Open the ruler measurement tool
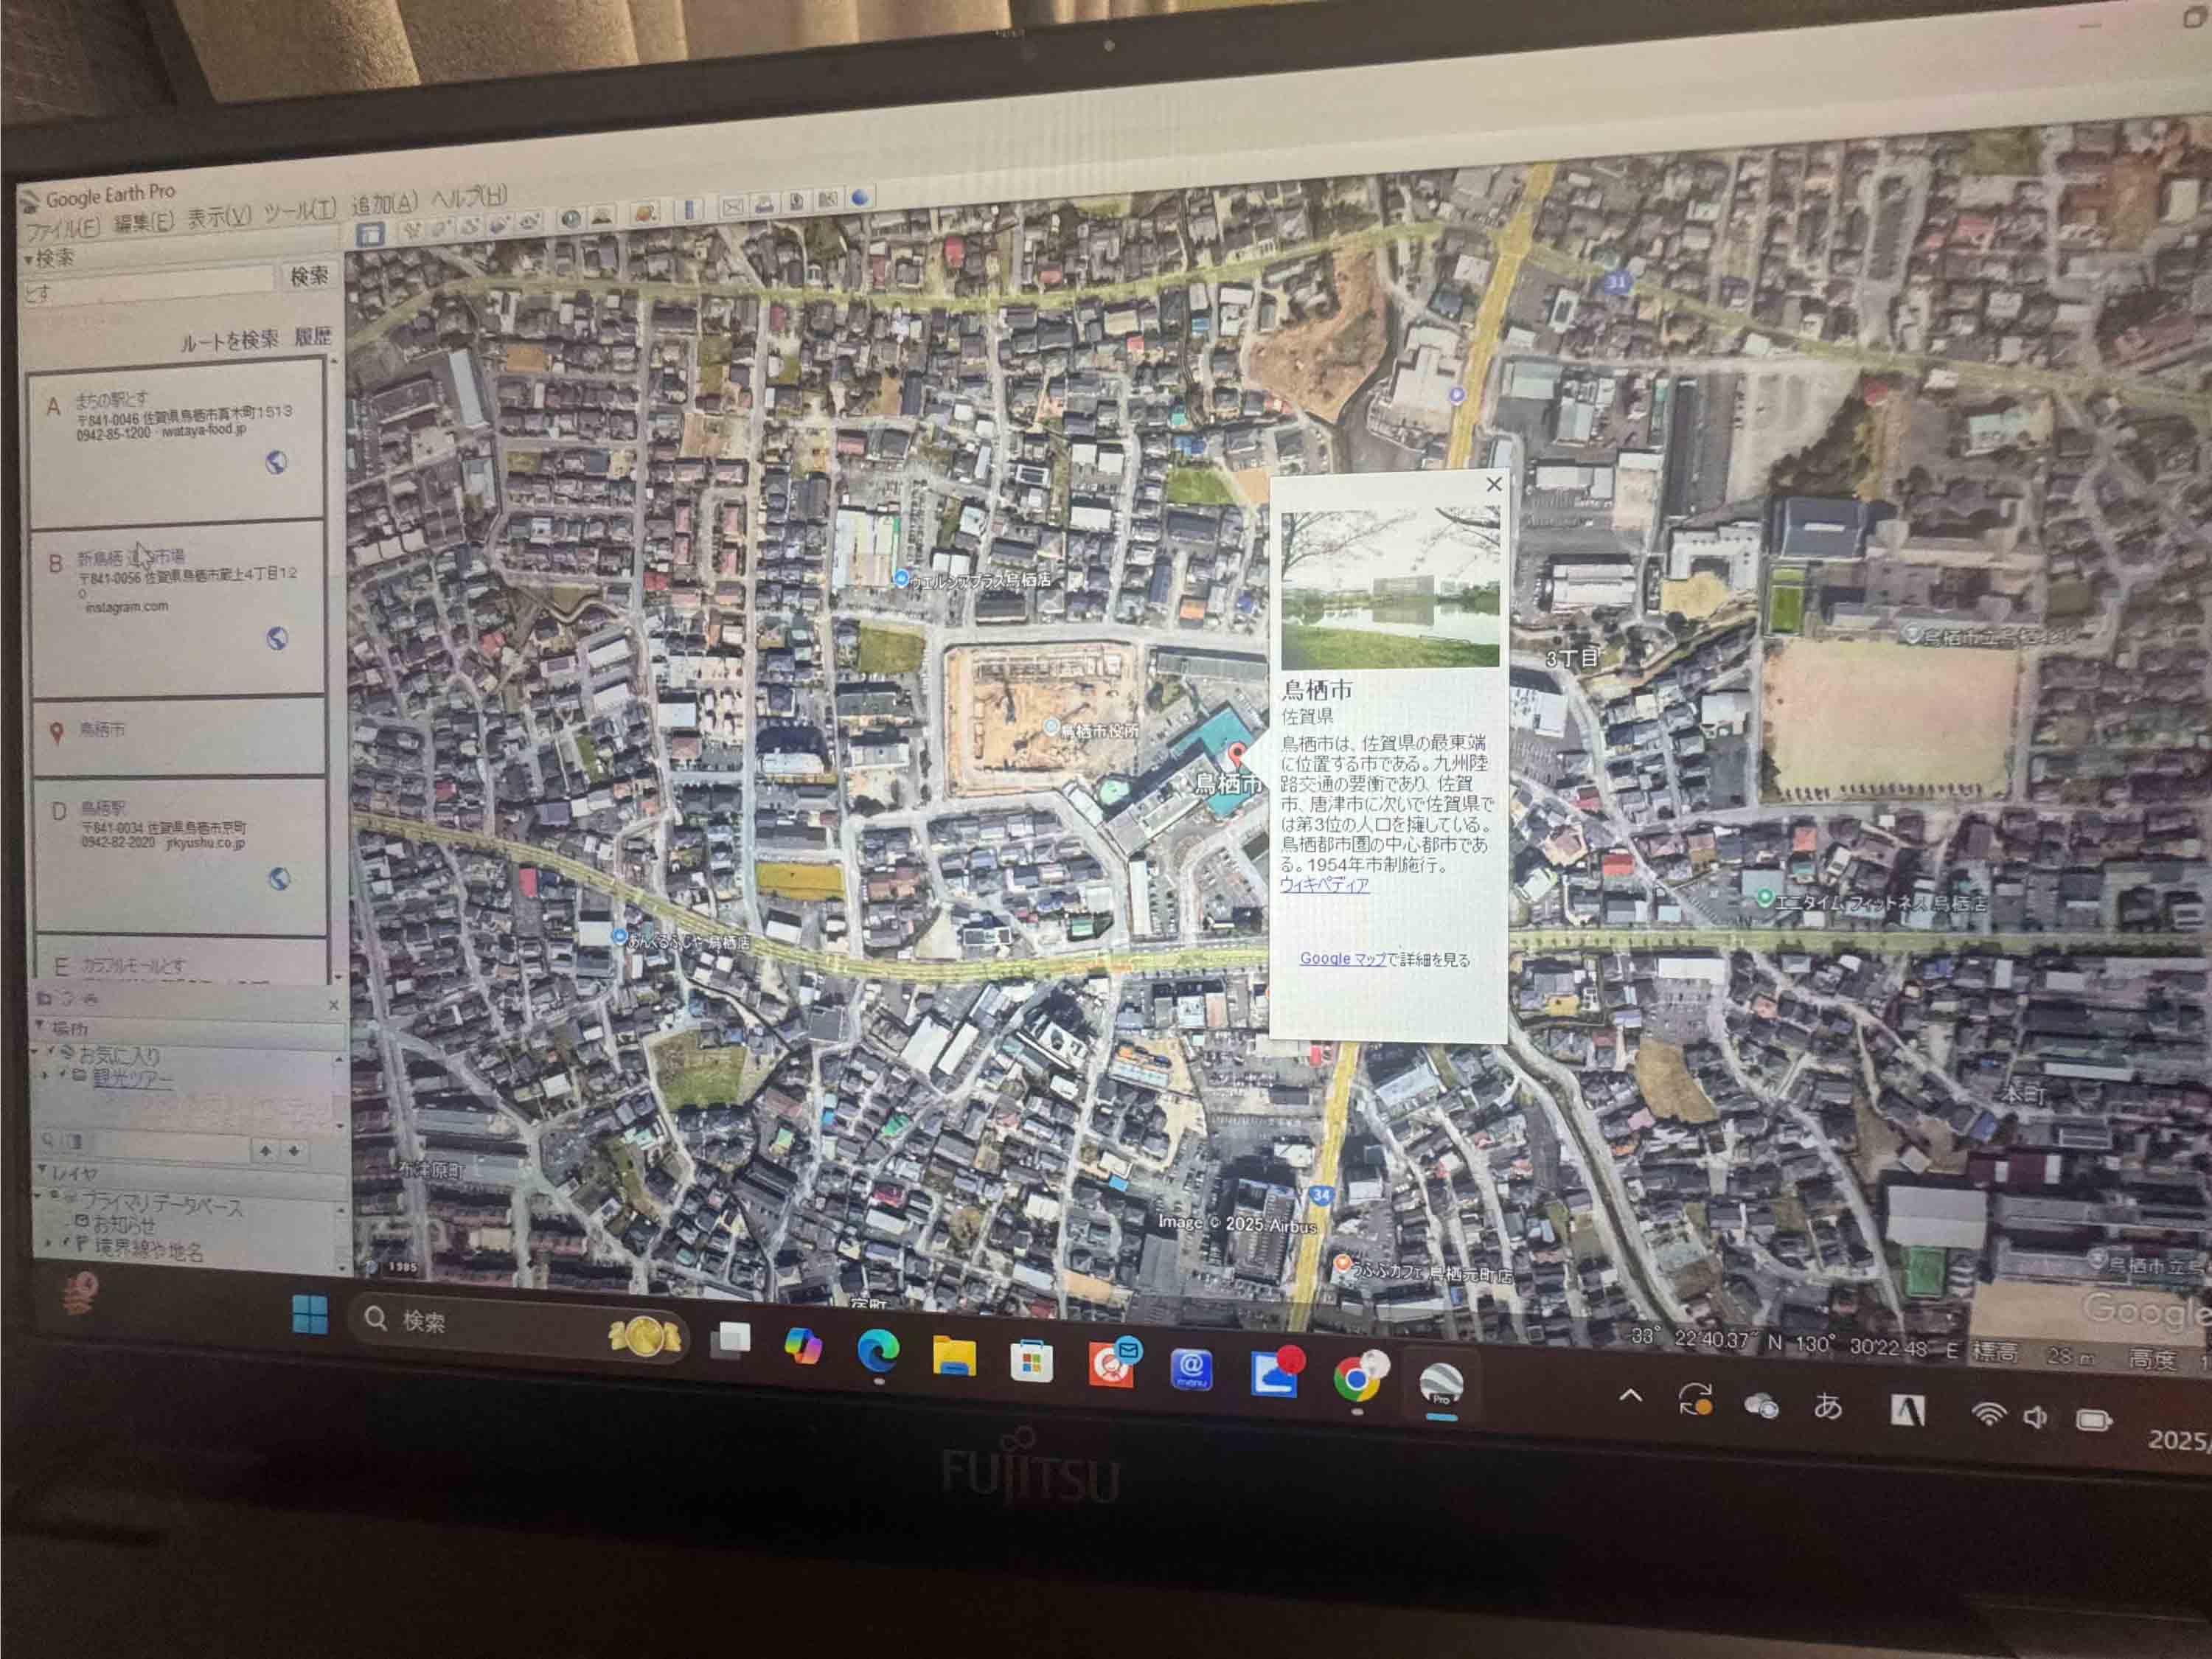Viewport: 2212px width, 1659px height. [x=689, y=210]
